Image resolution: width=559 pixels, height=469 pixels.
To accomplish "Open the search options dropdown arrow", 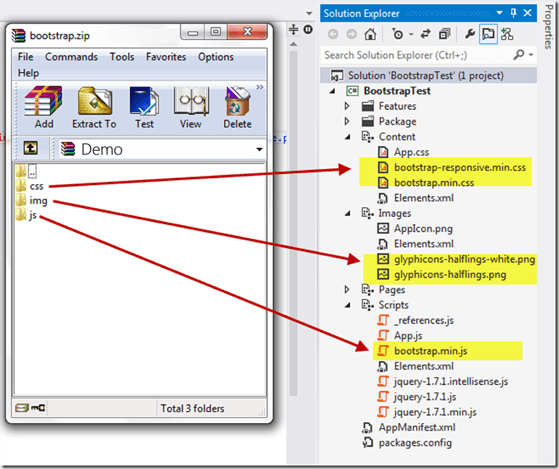I will pos(531,55).
